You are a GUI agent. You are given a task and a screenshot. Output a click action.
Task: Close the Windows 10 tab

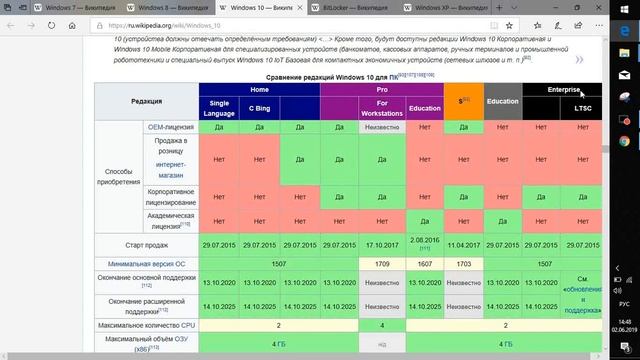coord(300,8)
